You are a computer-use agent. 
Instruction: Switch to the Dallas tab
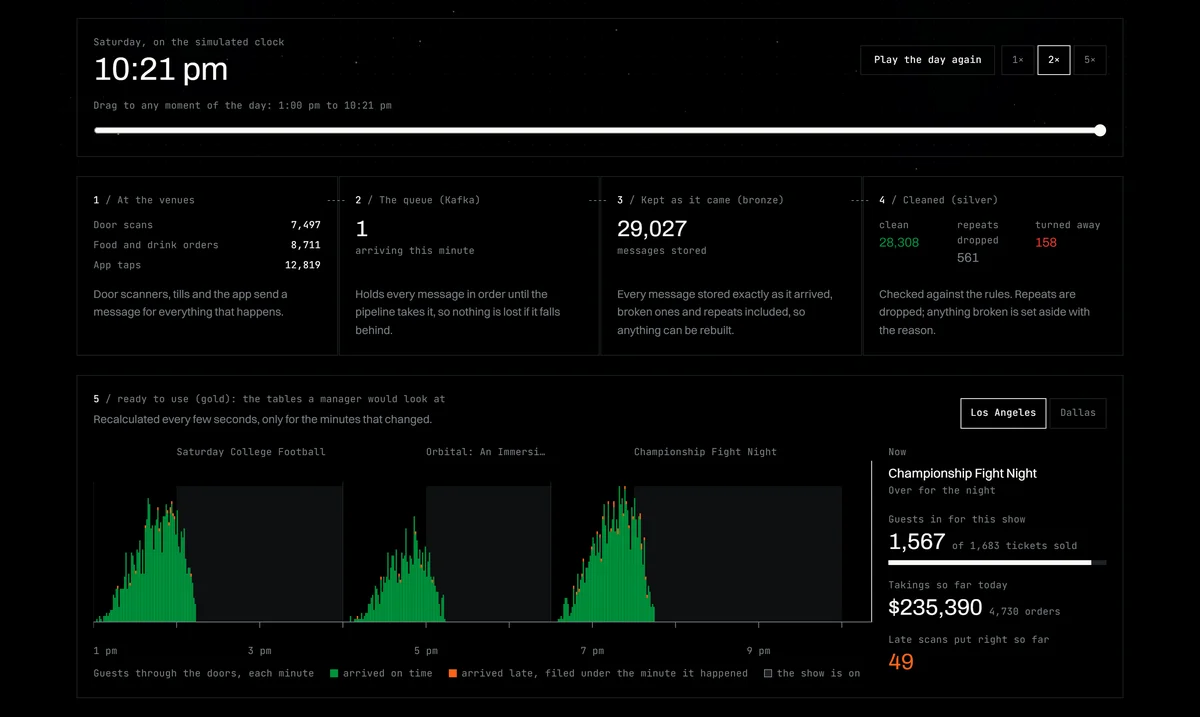click(1078, 413)
